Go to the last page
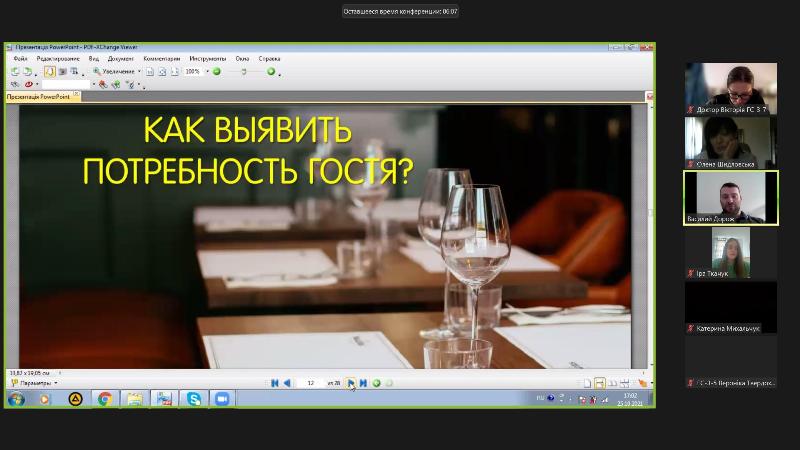Viewport: 800px width, 450px height. point(363,383)
